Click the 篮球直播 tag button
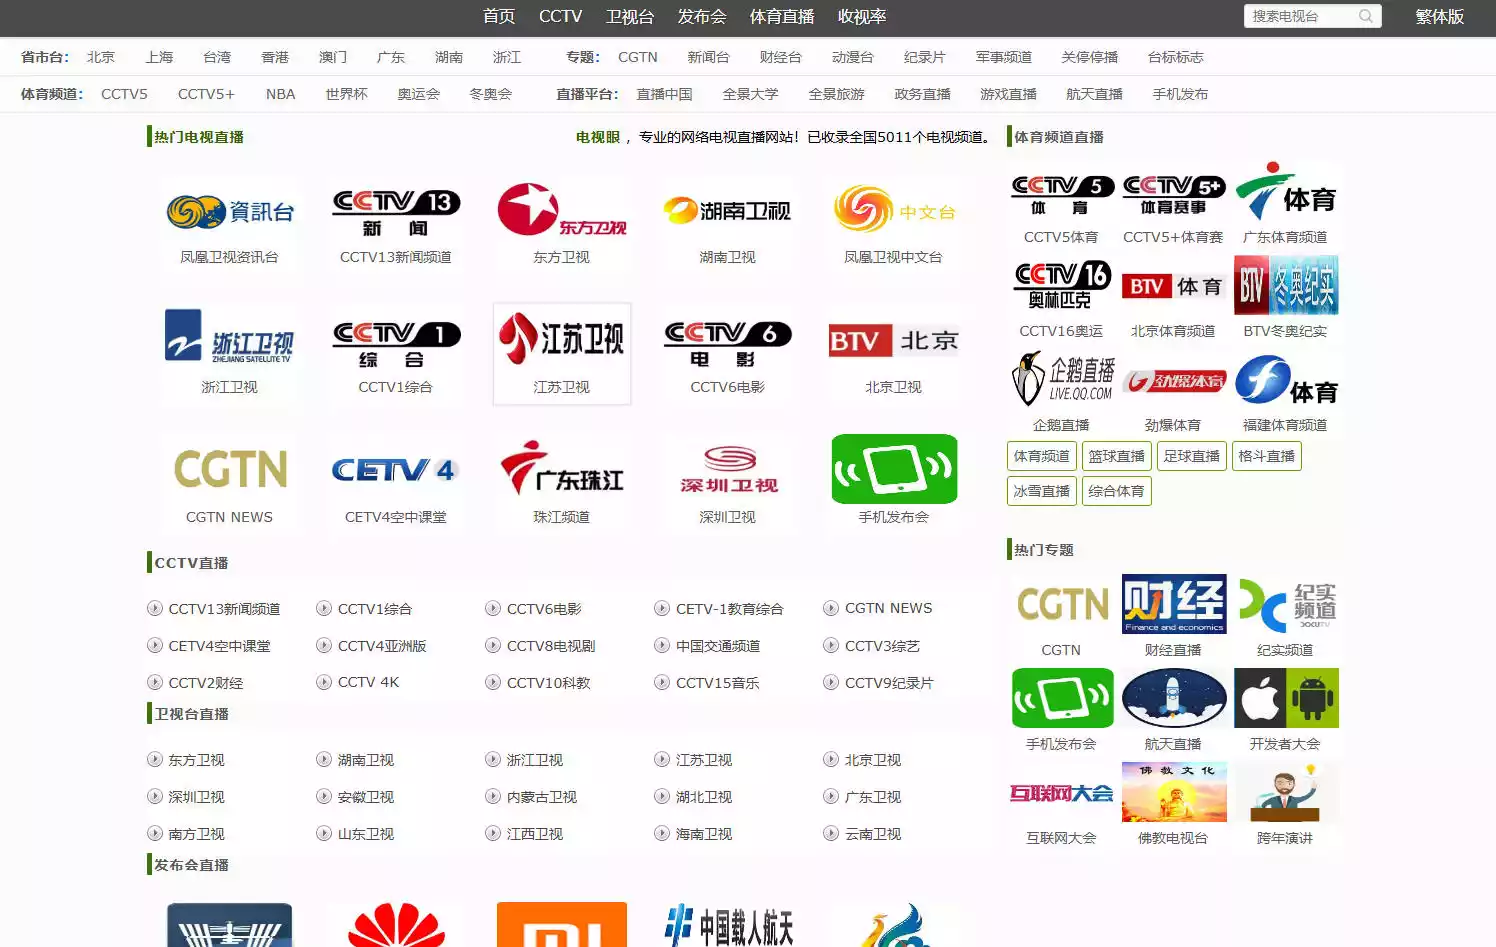 1117,456
